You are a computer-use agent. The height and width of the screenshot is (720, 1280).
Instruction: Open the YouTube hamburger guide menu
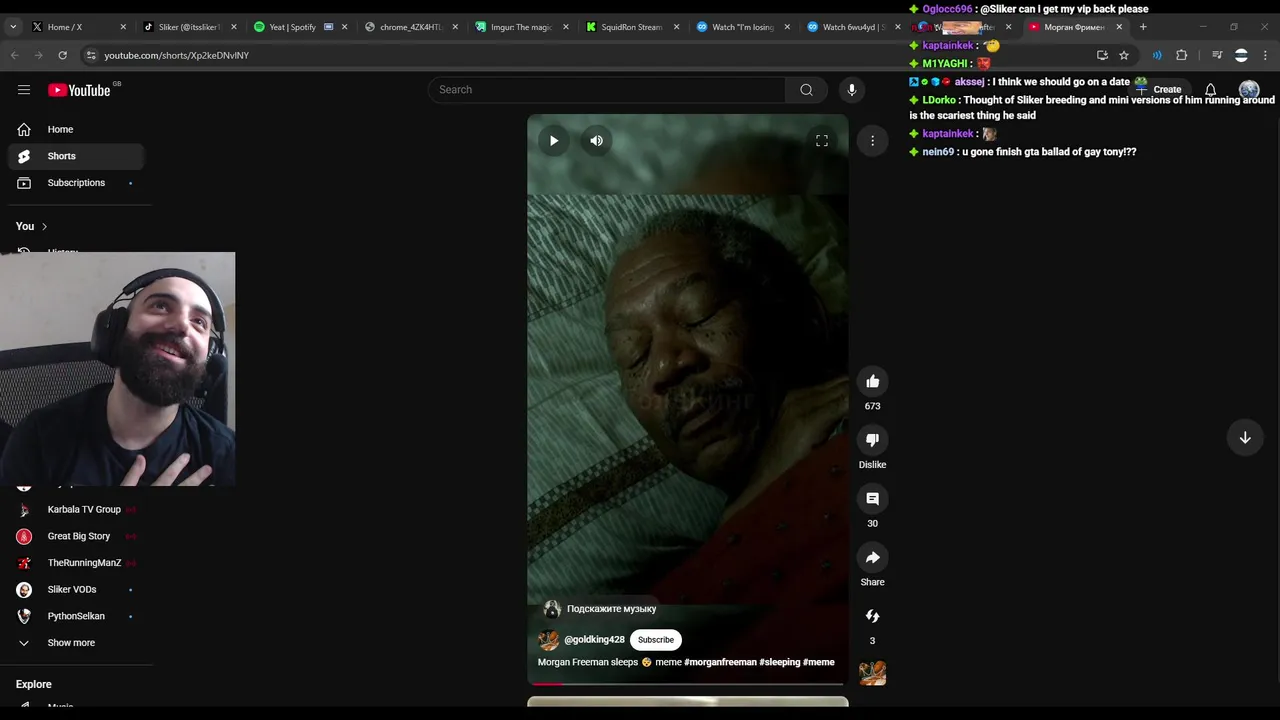[24, 90]
